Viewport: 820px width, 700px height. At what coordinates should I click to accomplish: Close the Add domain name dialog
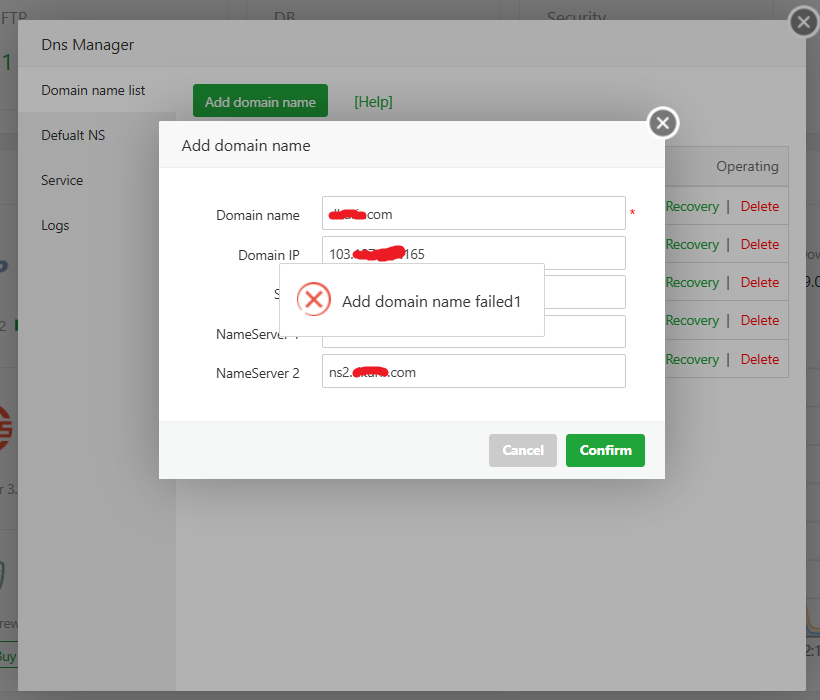point(663,123)
